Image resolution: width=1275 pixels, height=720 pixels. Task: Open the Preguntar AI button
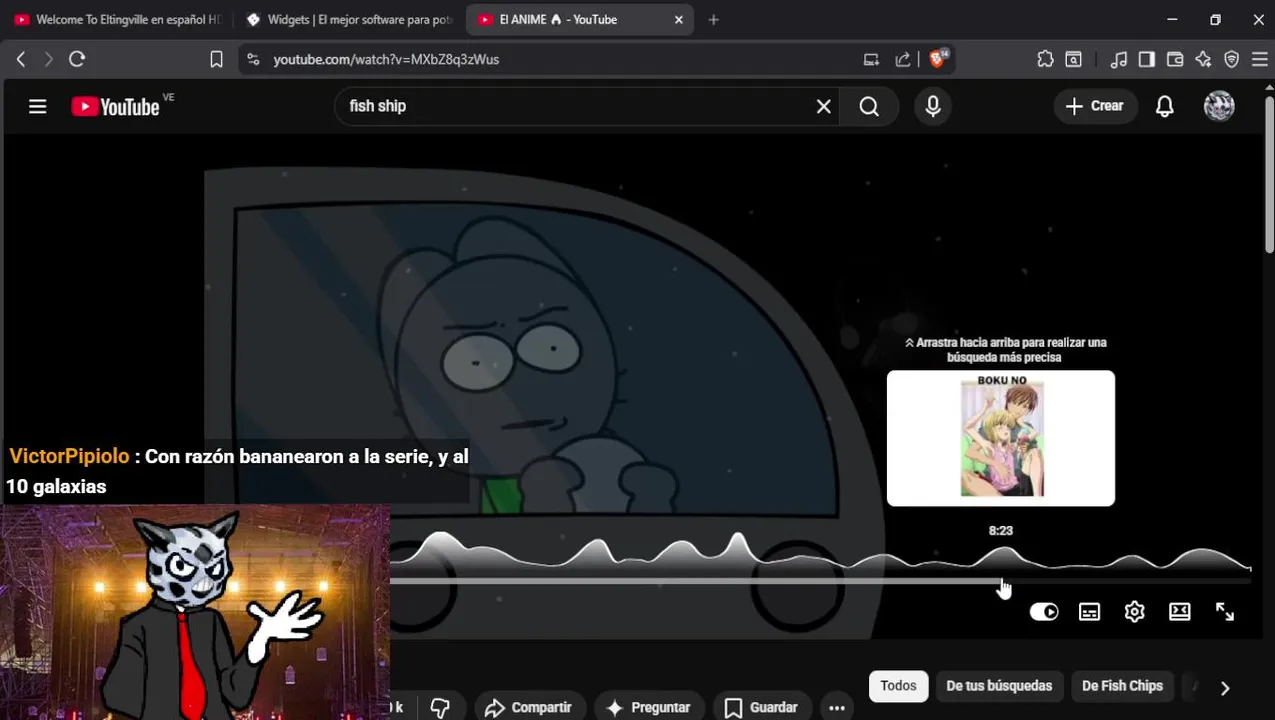coord(647,708)
